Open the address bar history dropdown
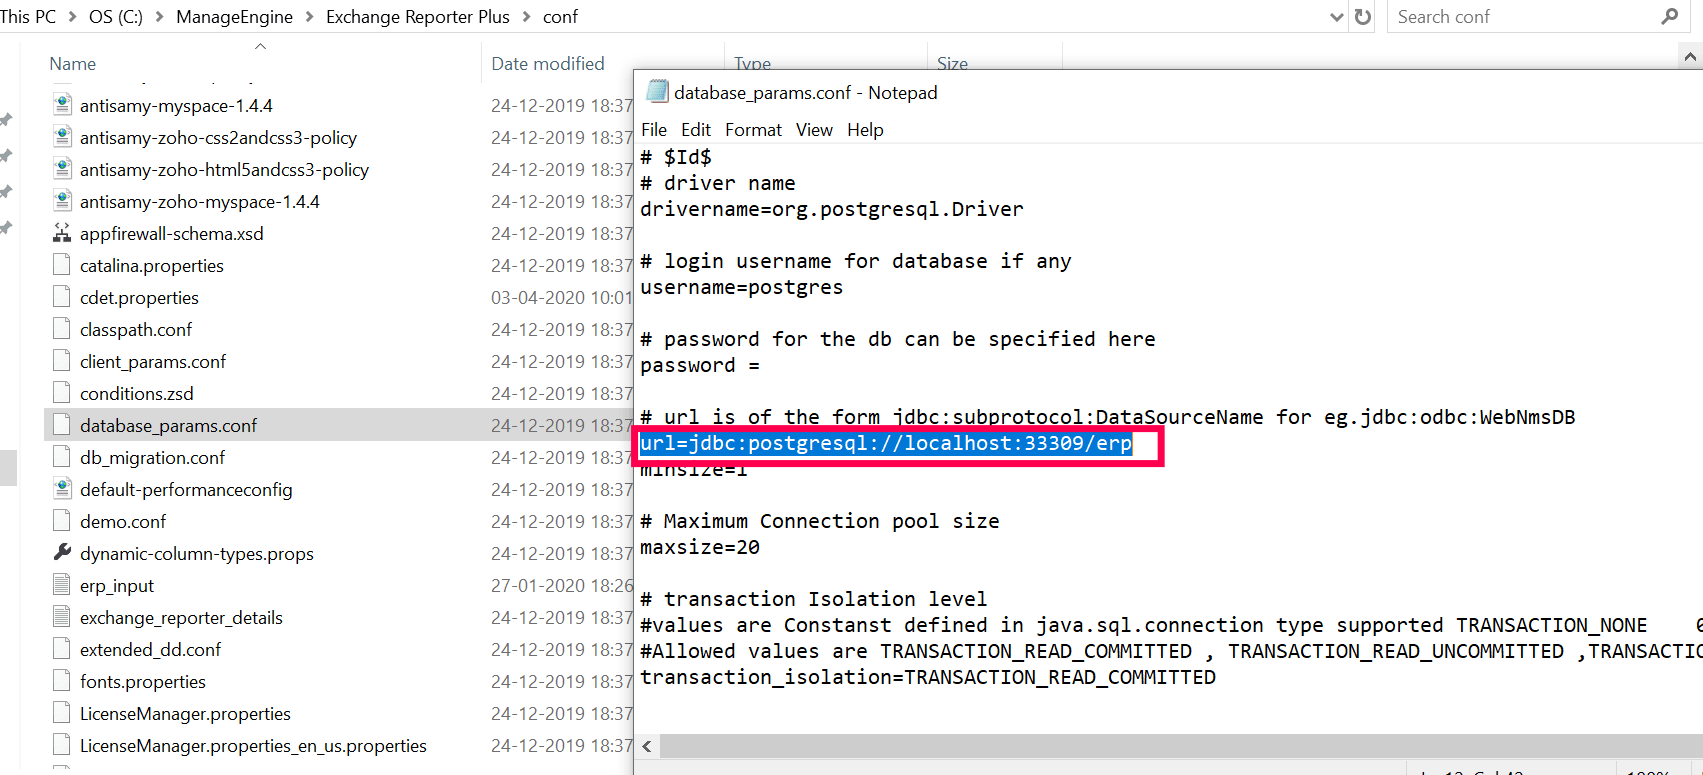The width and height of the screenshot is (1703, 775). (1336, 17)
